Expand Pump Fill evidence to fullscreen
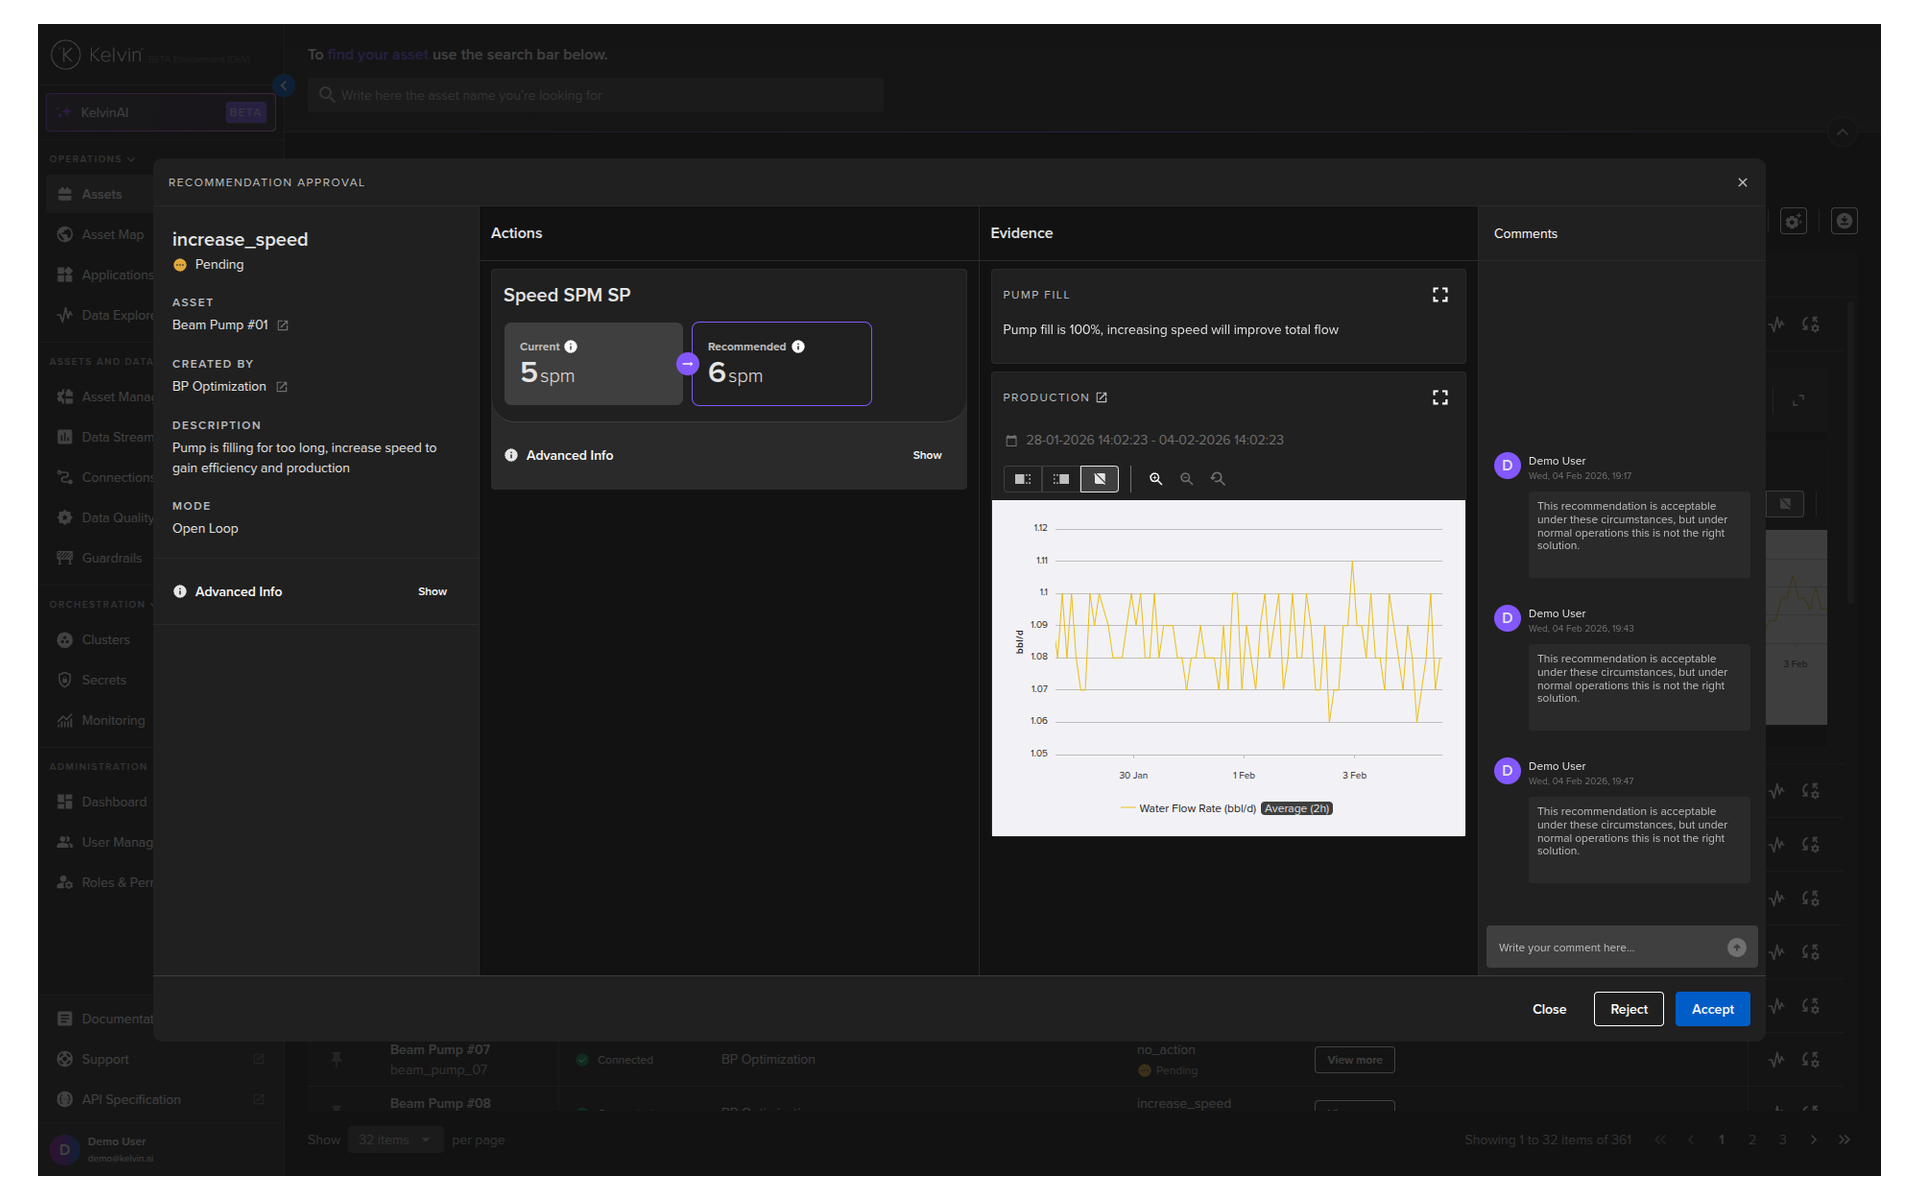Screen dimensions: 1920x1200 pos(1439,295)
